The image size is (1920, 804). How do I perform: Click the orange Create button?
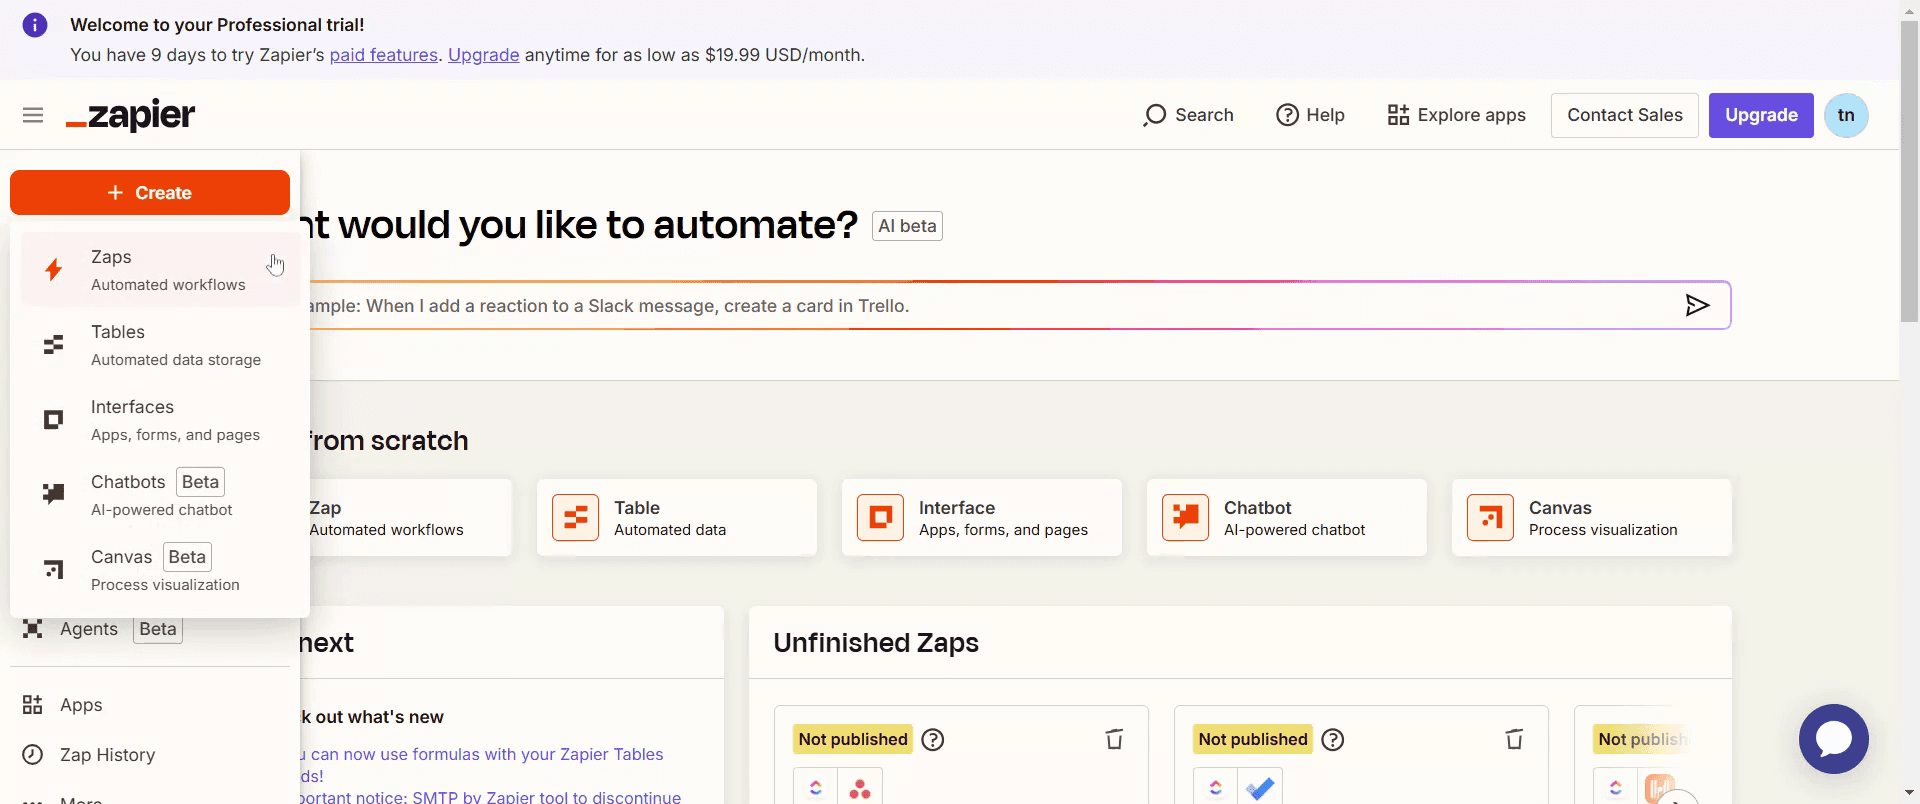coord(150,193)
